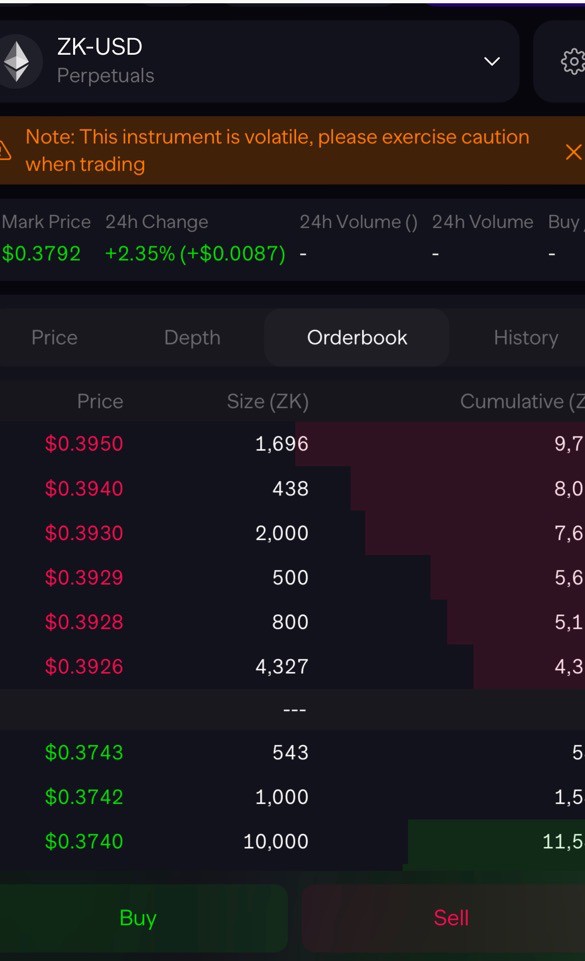Click the red Sell button
The height and width of the screenshot is (961, 585).
coord(451,917)
